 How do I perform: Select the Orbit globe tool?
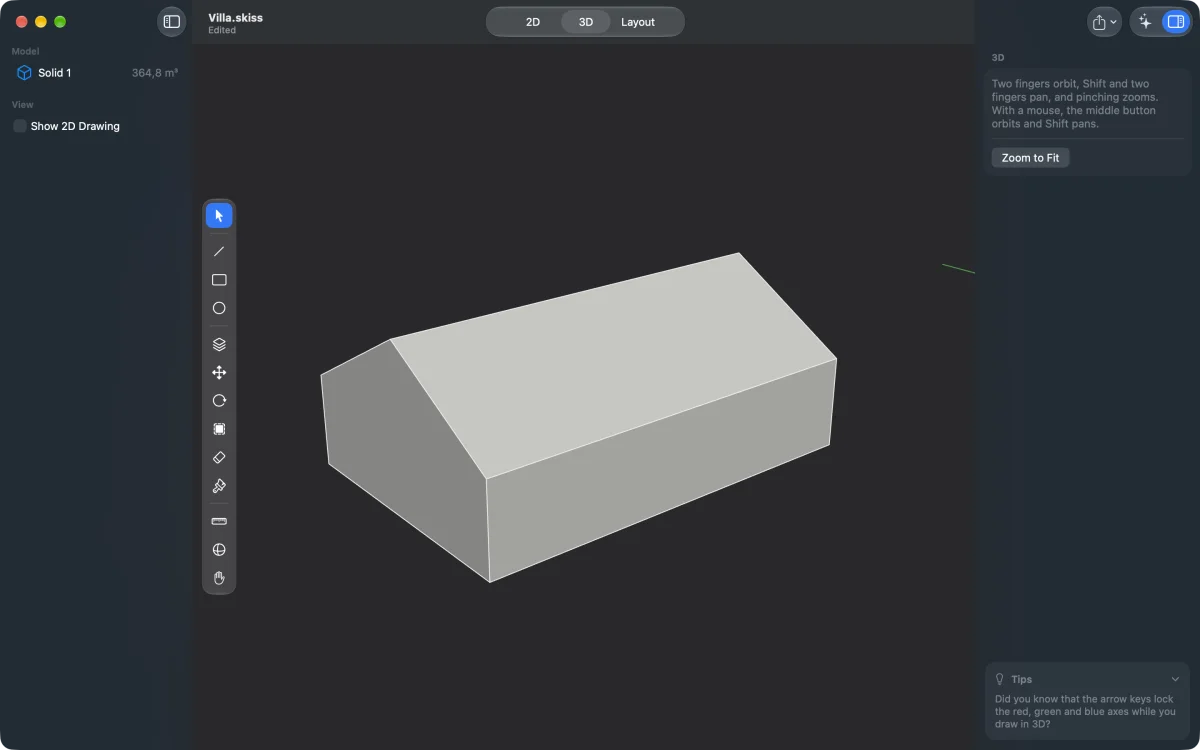point(219,549)
